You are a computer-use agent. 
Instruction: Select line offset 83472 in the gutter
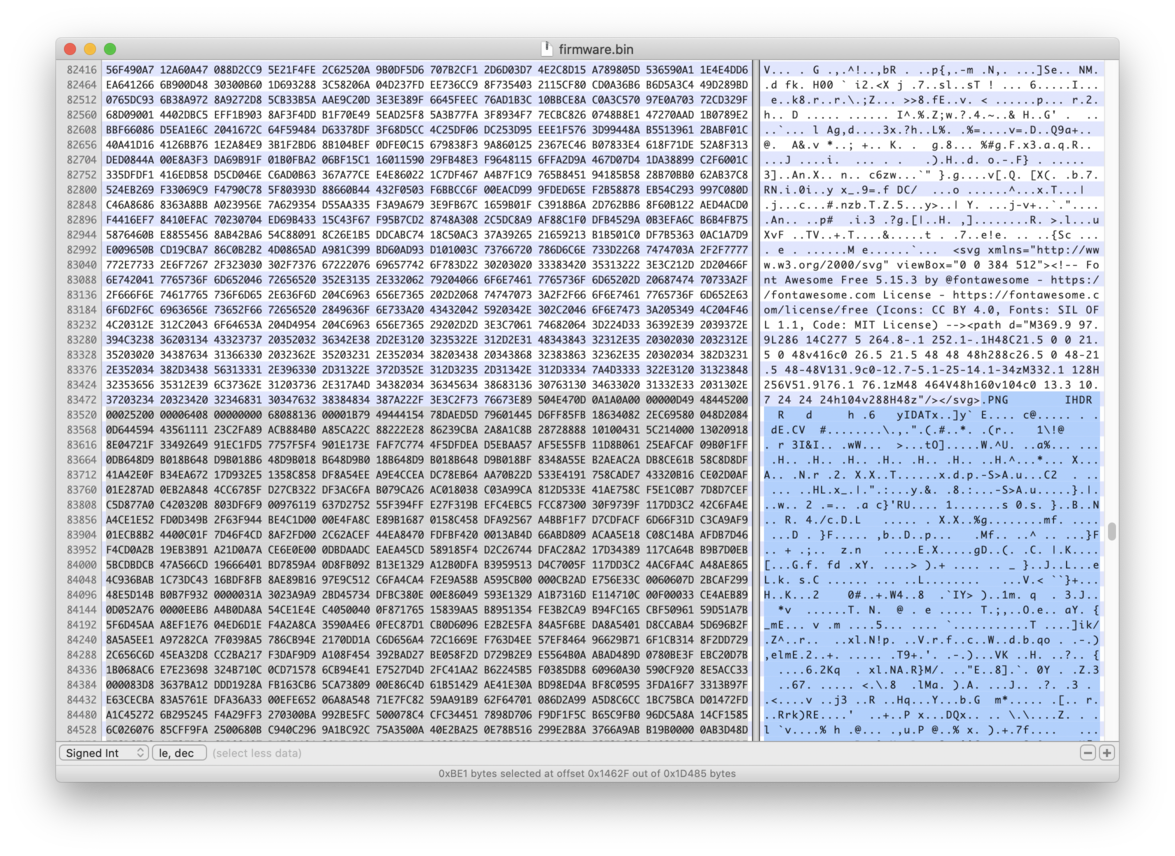click(x=81, y=400)
